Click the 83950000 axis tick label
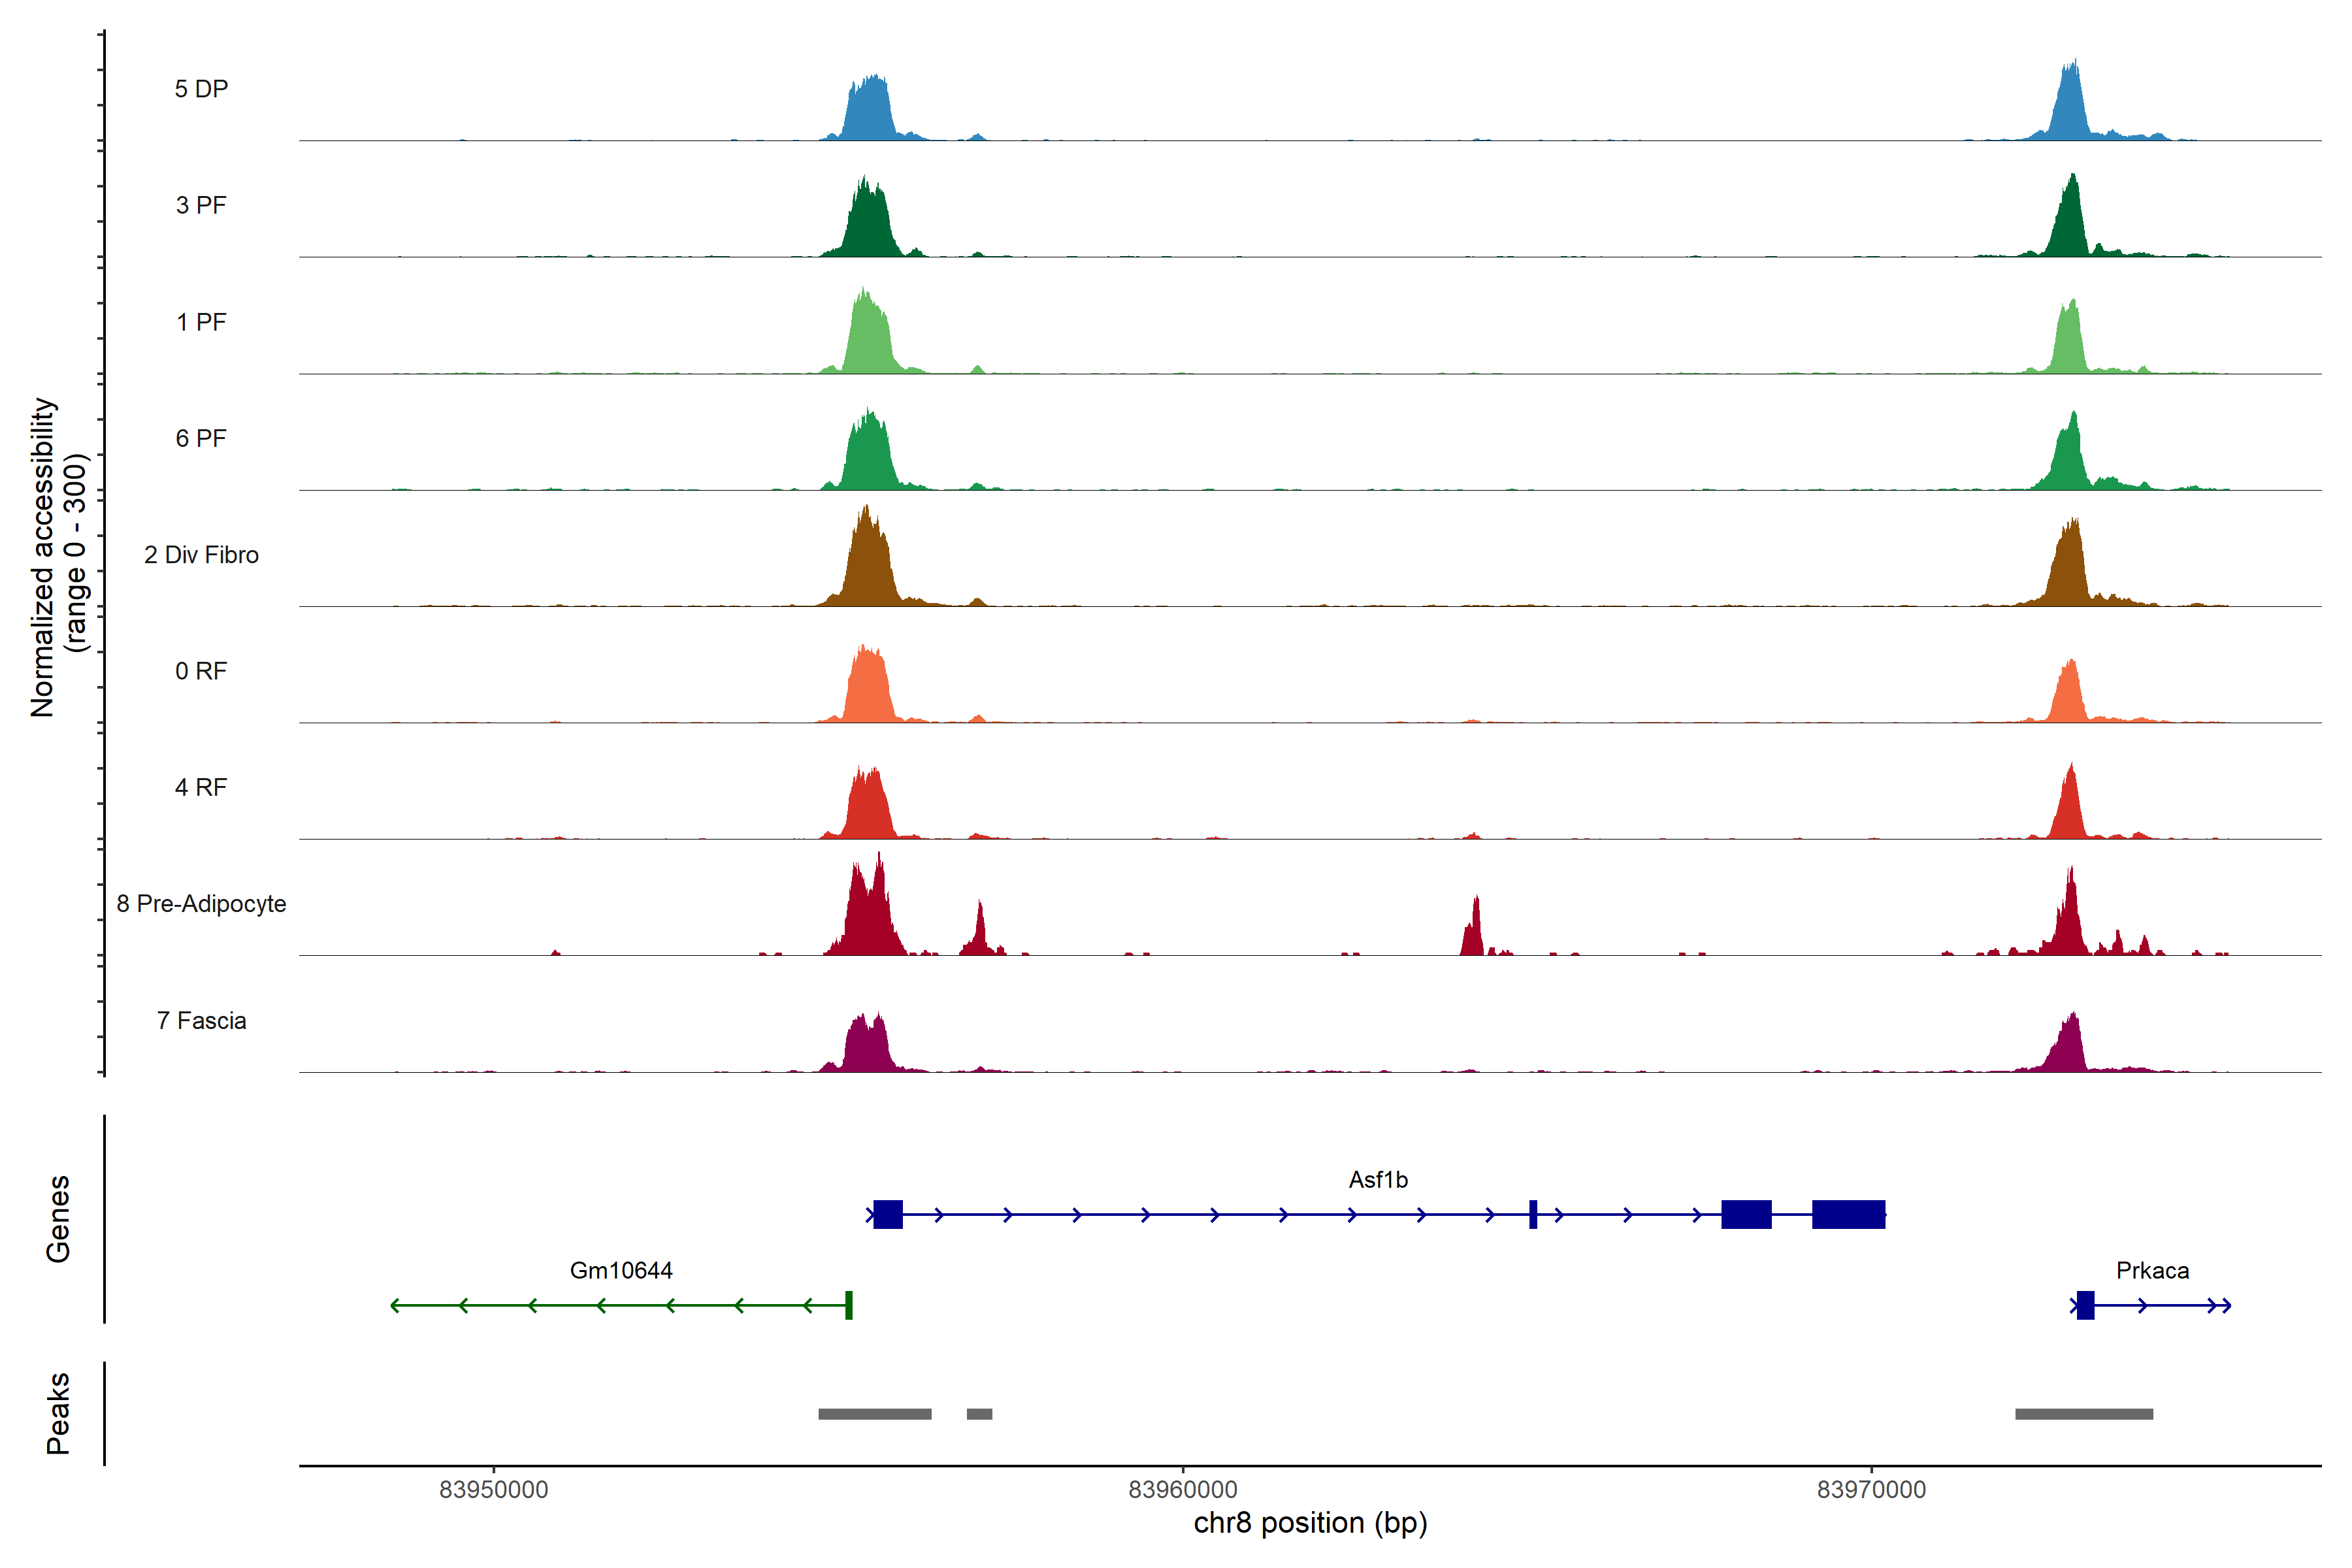Image resolution: width=2352 pixels, height=1568 pixels. (494, 1490)
